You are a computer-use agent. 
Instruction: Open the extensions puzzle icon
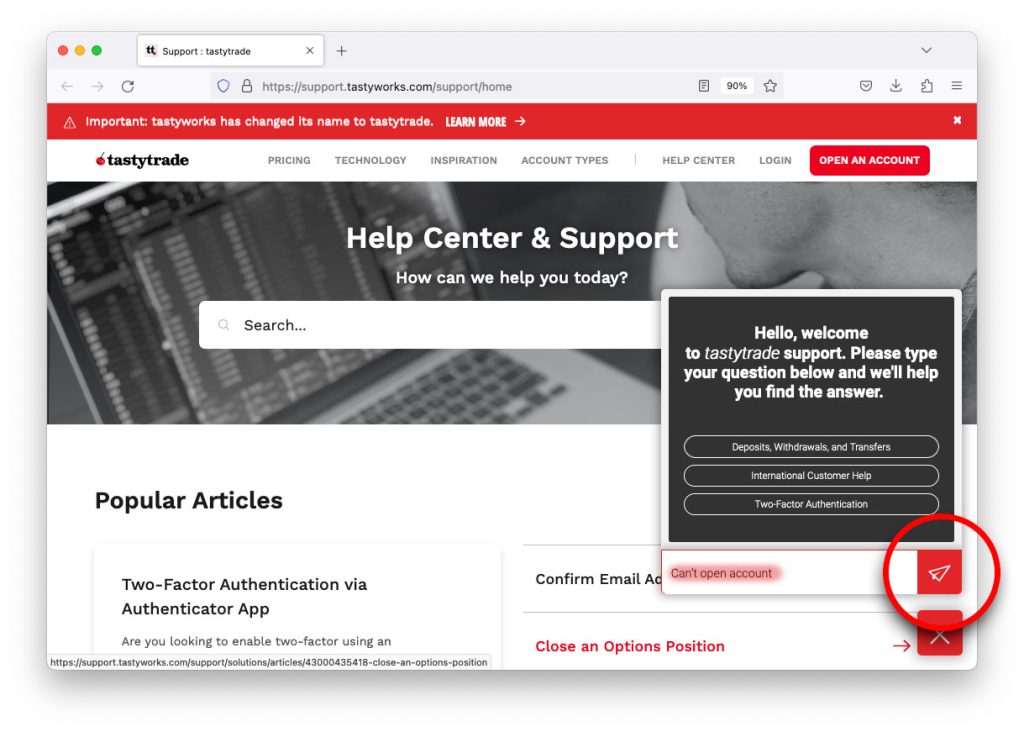(x=926, y=86)
